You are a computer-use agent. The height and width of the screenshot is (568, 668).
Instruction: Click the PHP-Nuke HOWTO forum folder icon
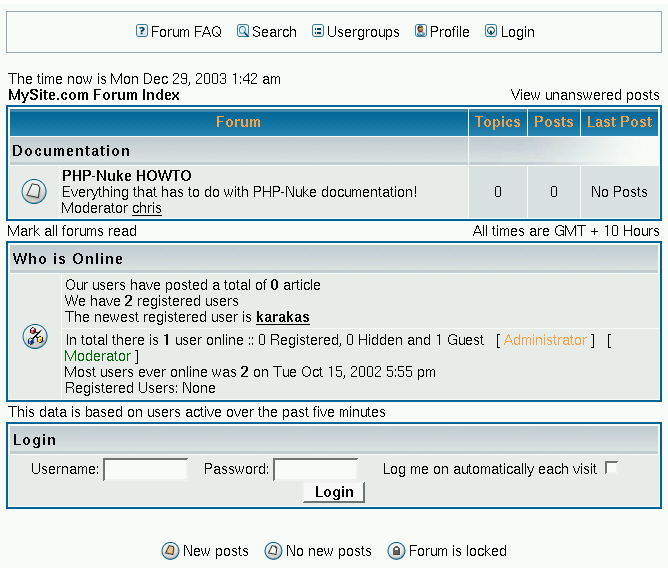point(34,191)
